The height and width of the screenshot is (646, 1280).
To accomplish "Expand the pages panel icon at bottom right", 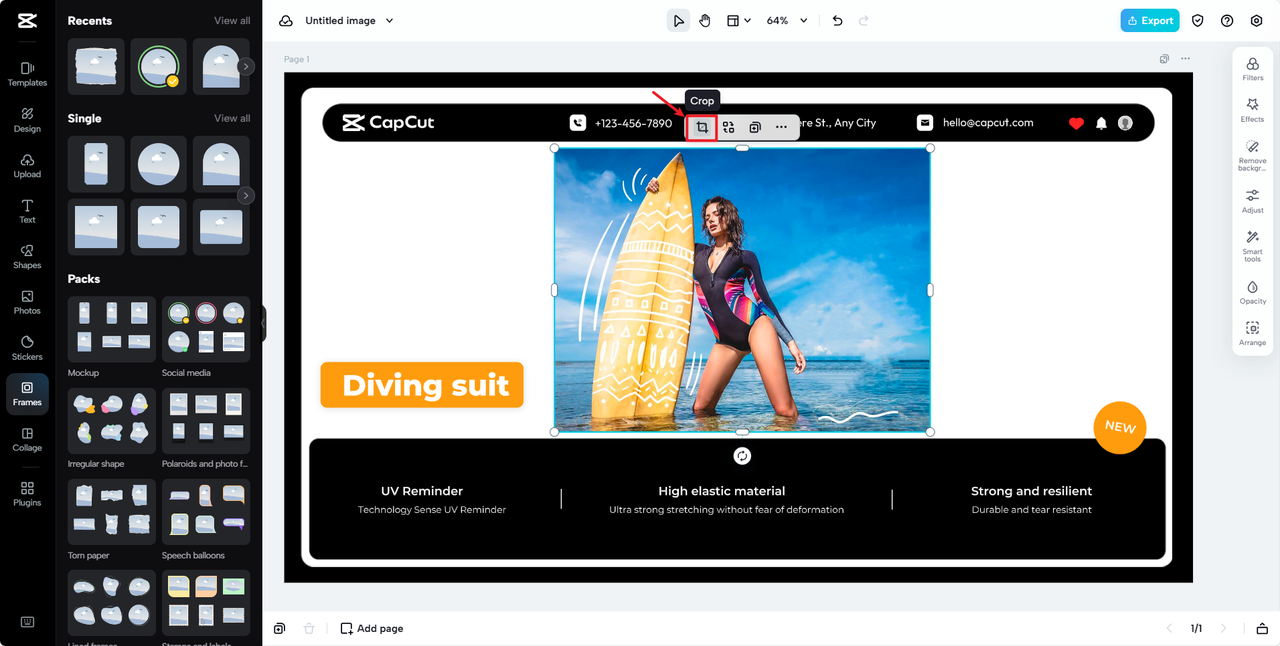I will coord(1262,628).
